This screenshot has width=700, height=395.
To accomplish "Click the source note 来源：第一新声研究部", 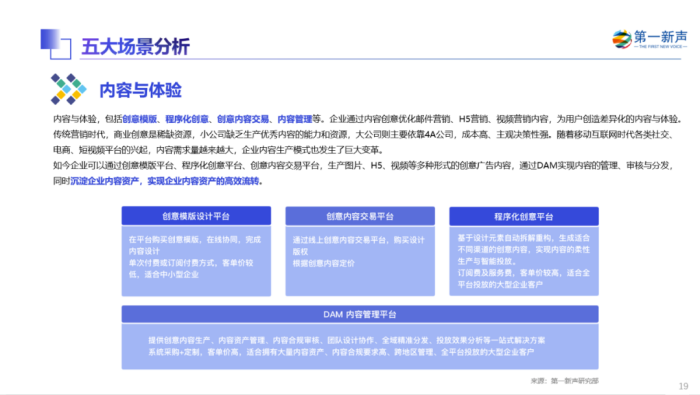I will [x=564, y=381].
